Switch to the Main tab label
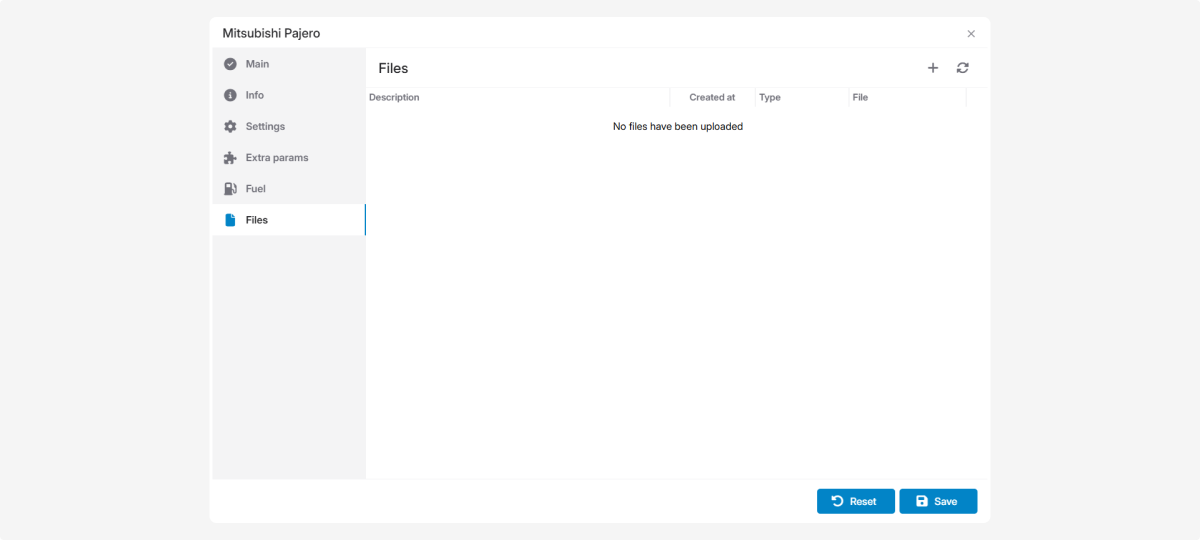Screen dimensions: 1200x540 (x=257, y=64)
